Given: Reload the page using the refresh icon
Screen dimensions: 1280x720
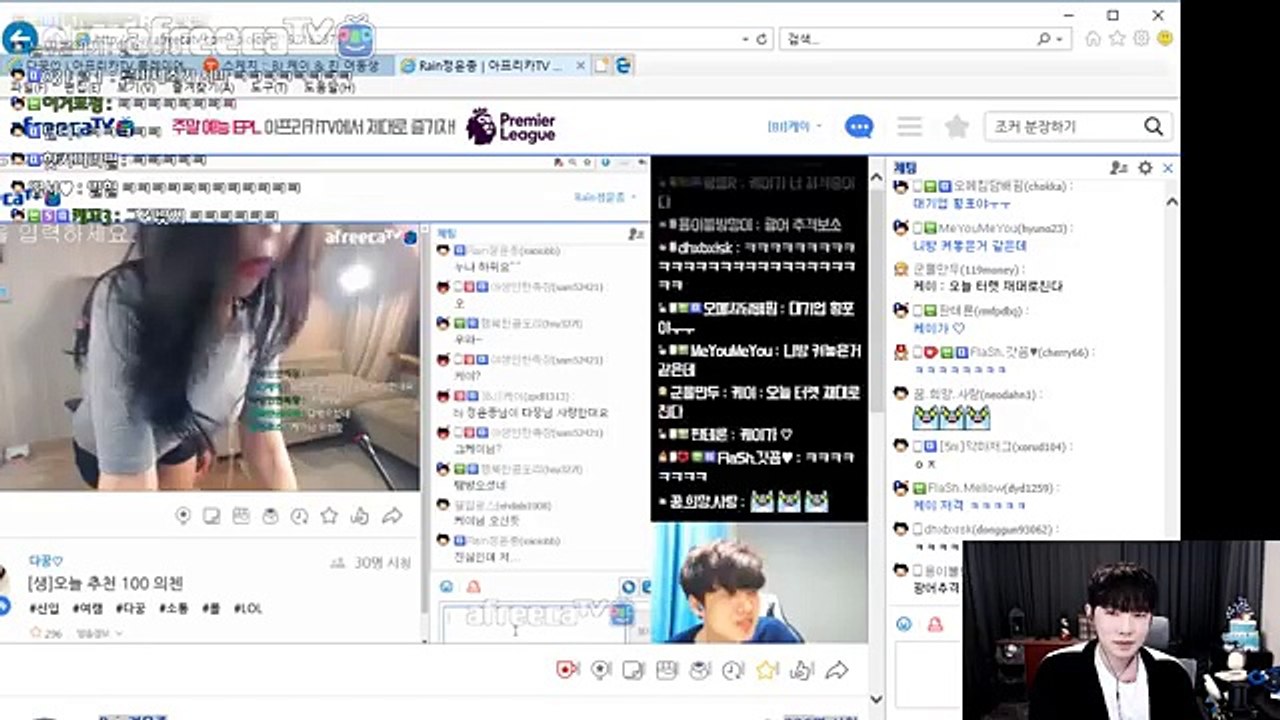Looking at the screenshot, I should pyautogui.click(x=762, y=39).
